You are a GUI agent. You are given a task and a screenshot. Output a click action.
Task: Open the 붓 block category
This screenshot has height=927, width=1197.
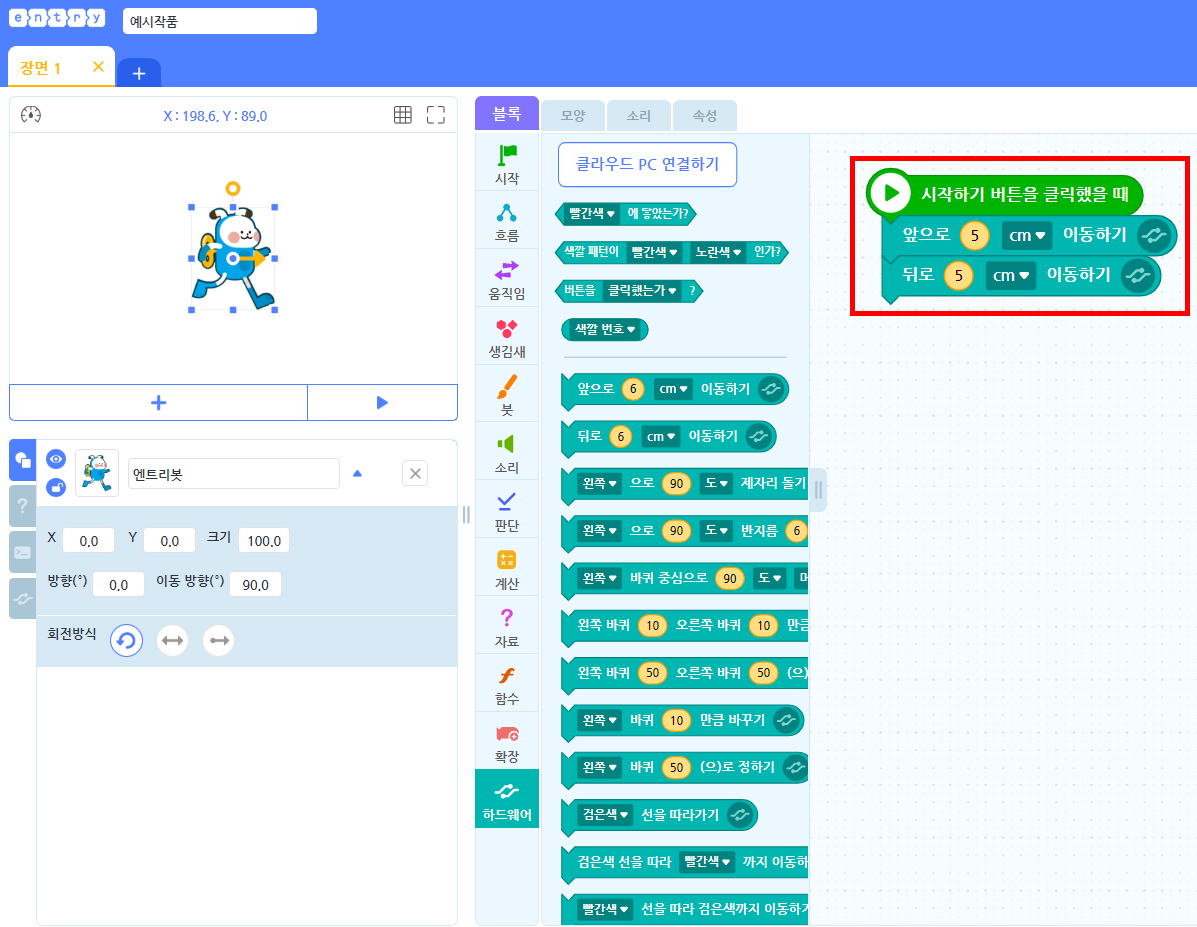507,396
